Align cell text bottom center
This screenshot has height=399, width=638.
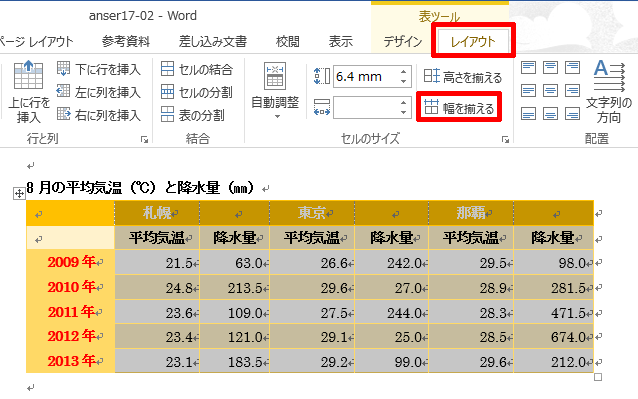pyautogui.click(x=550, y=113)
